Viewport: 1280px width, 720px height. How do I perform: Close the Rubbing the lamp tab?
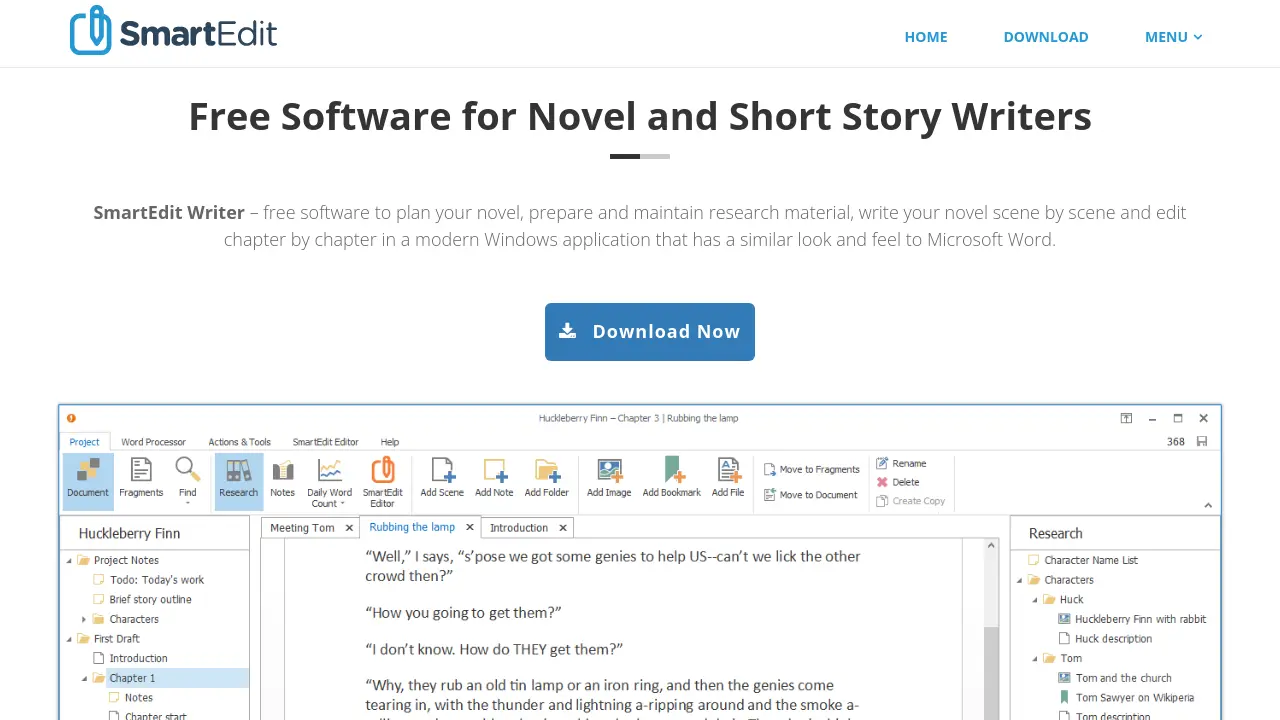tap(470, 527)
